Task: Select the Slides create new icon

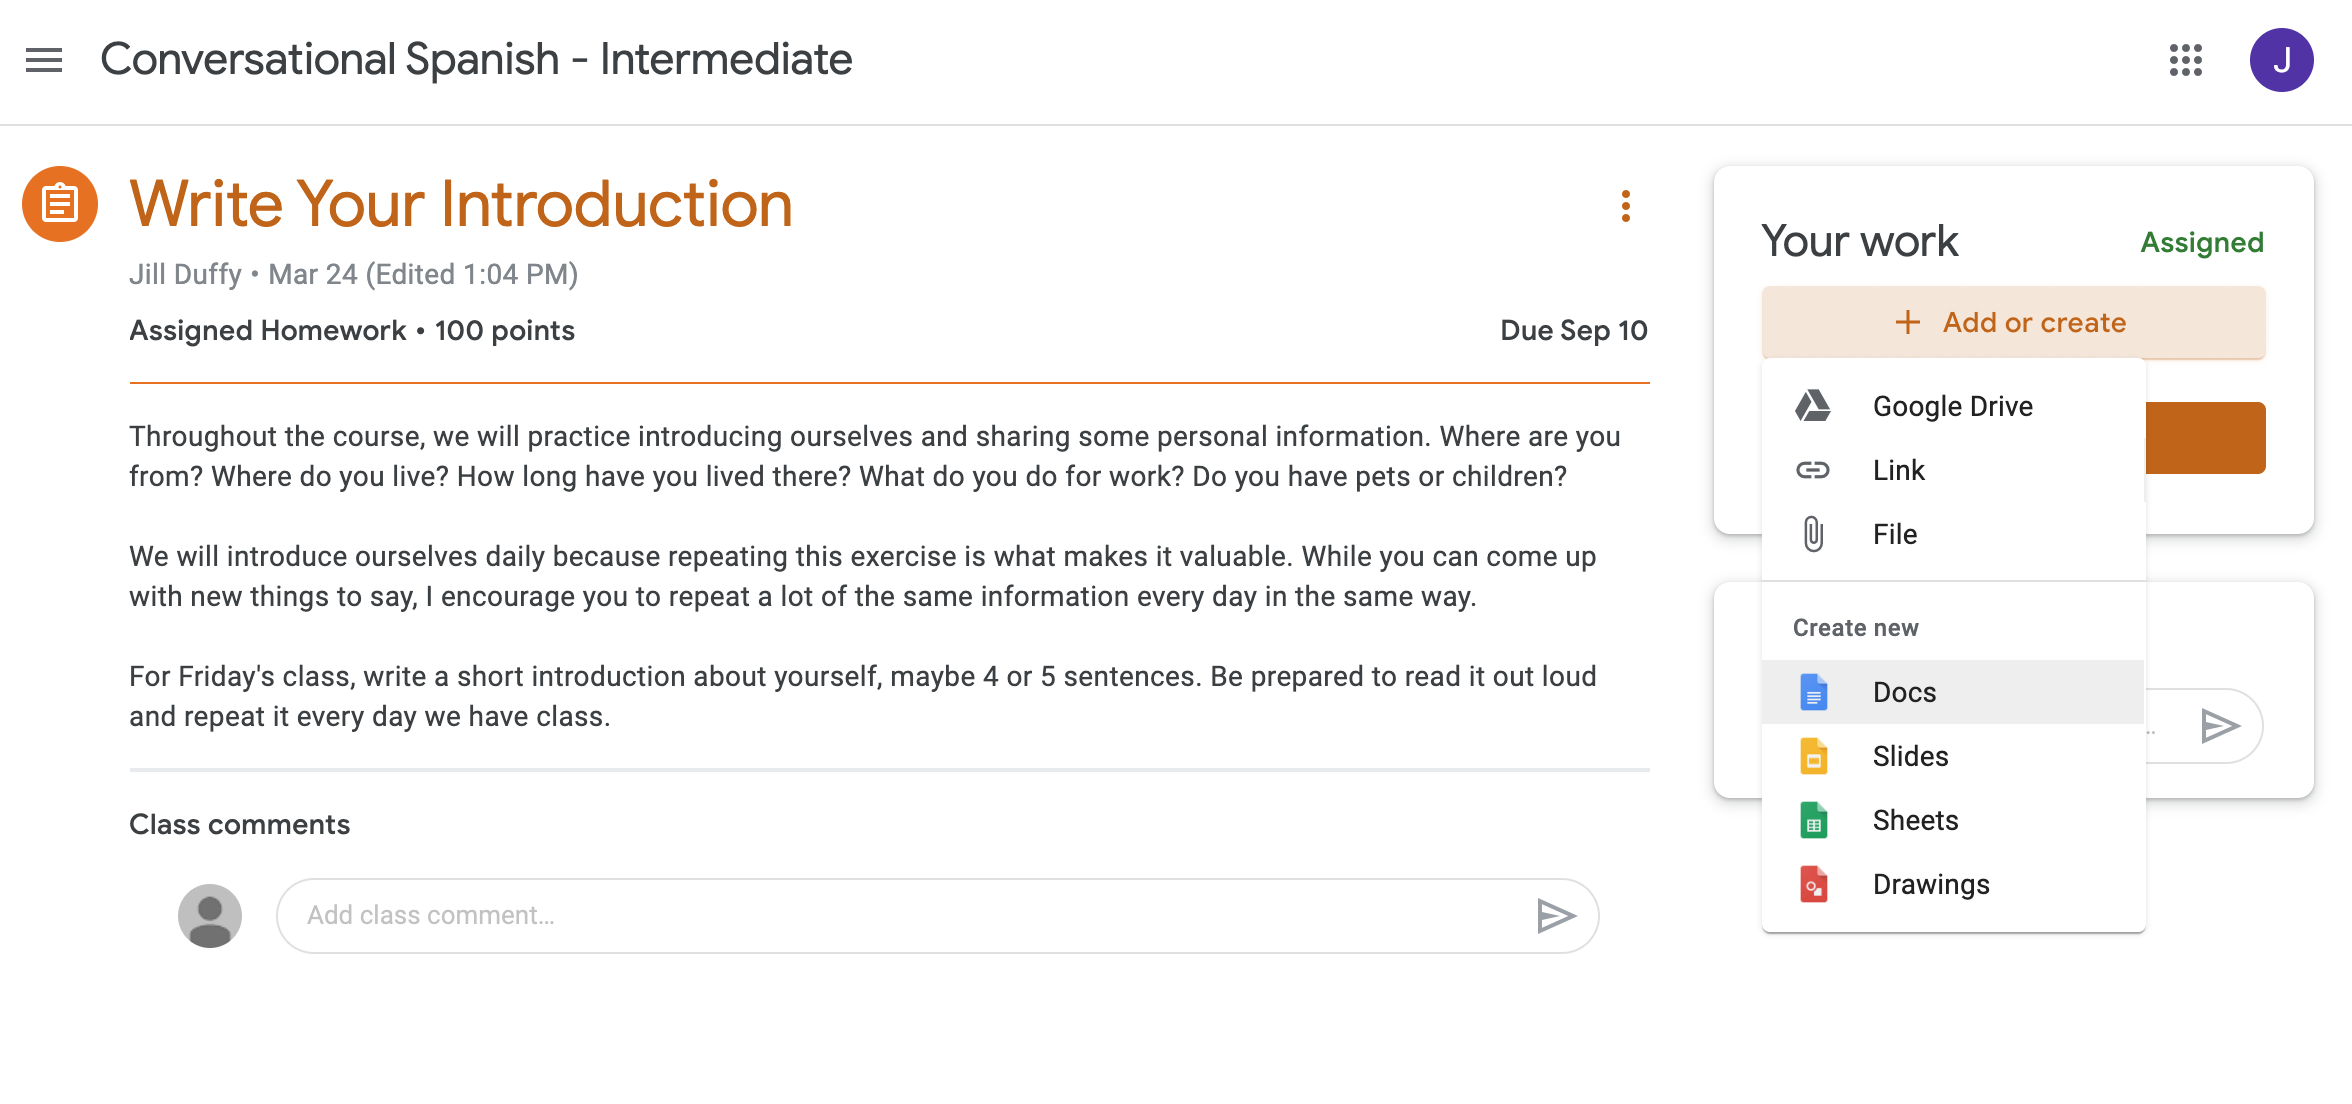Action: click(1814, 756)
